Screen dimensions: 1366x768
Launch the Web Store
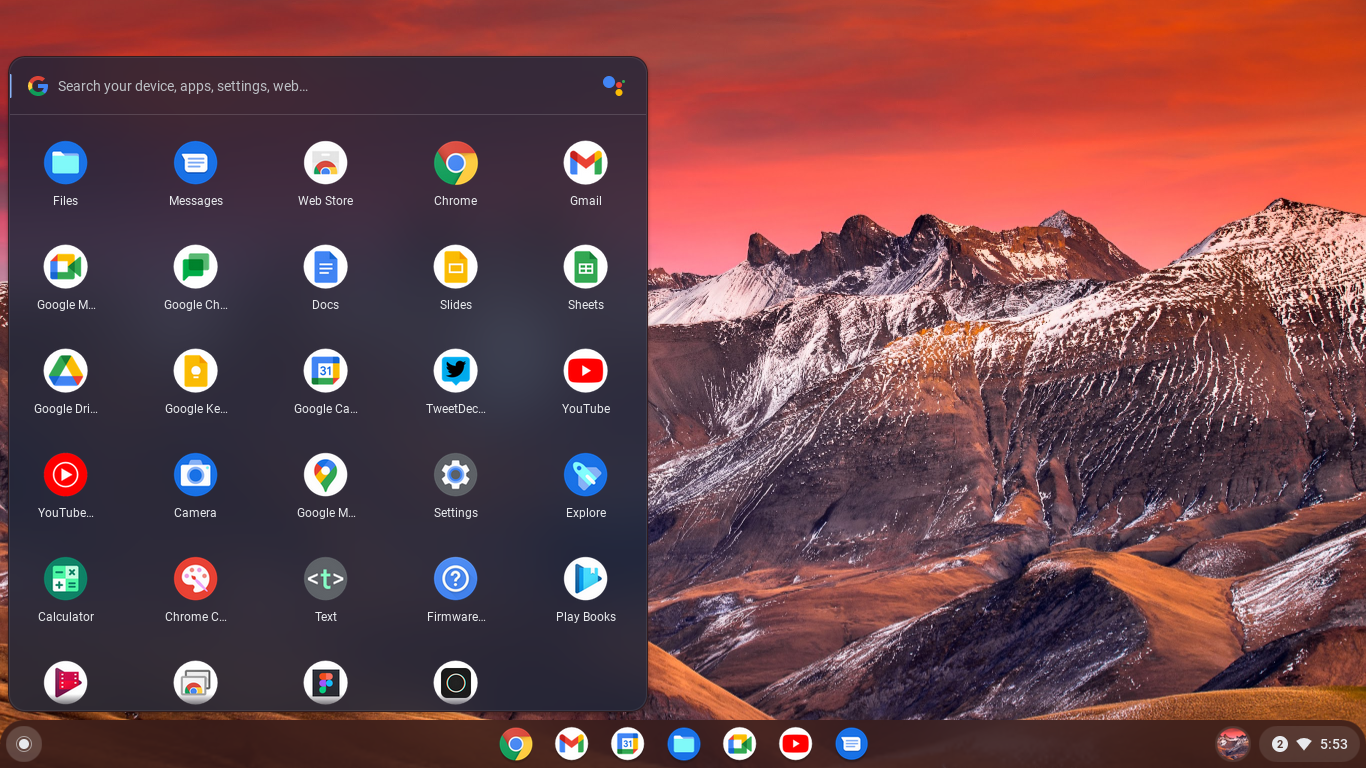pos(325,162)
